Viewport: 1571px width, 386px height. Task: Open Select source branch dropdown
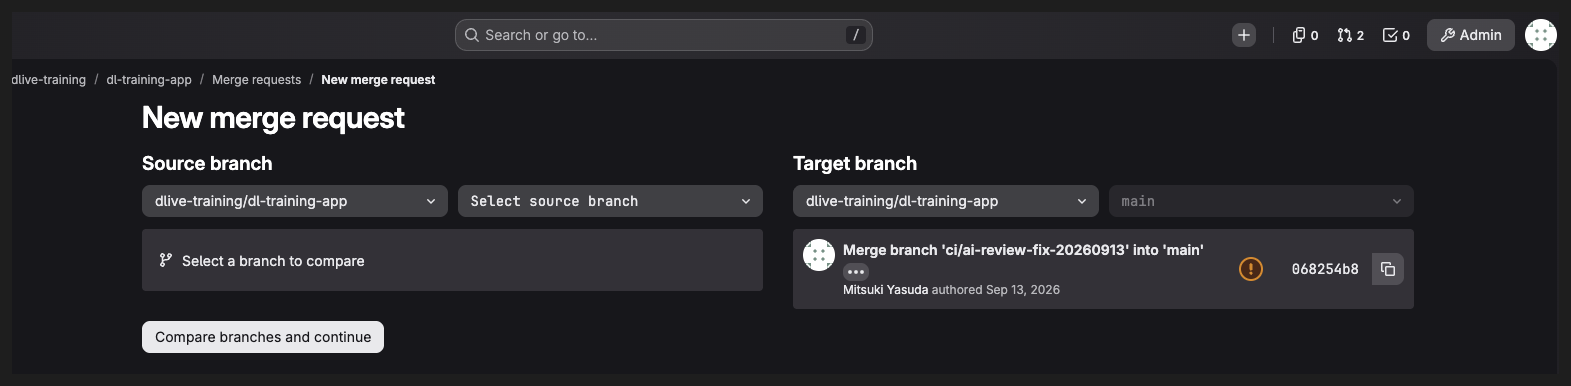point(610,201)
